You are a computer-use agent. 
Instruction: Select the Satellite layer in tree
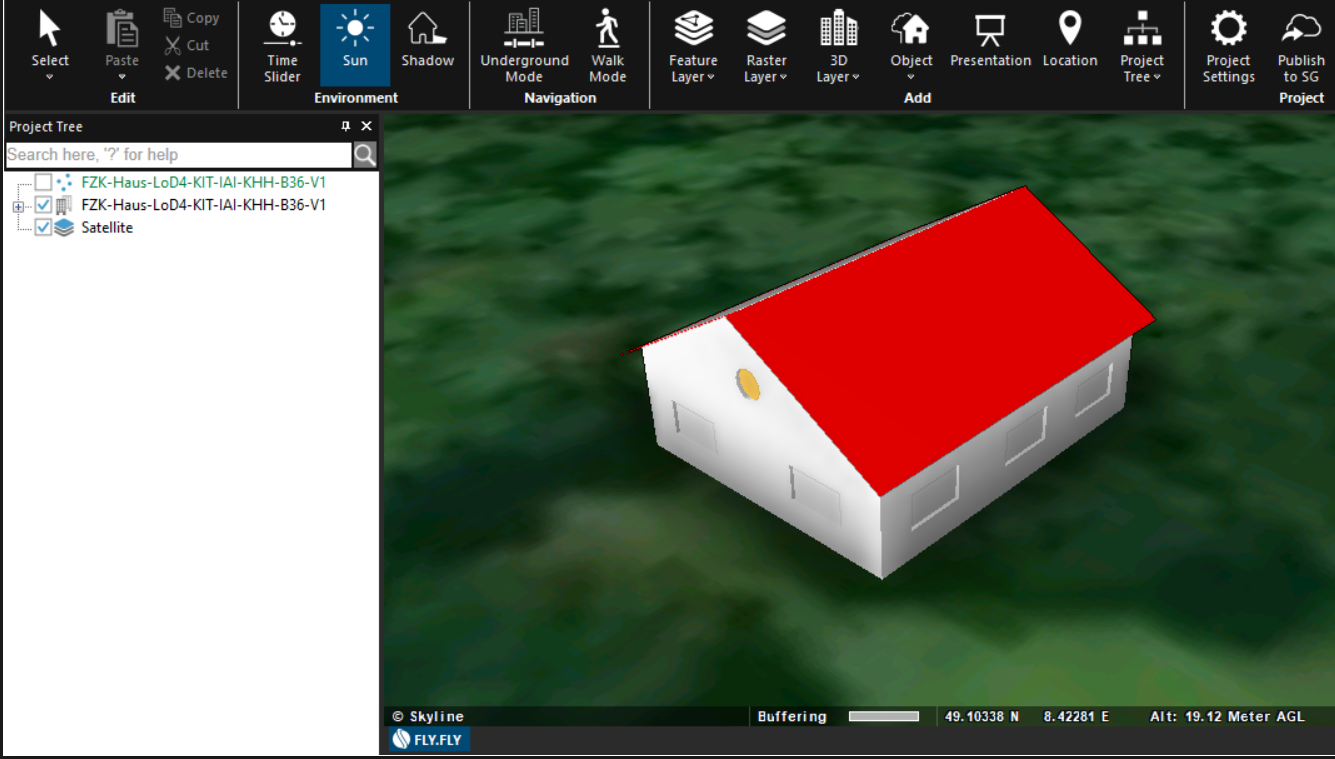coord(107,227)
